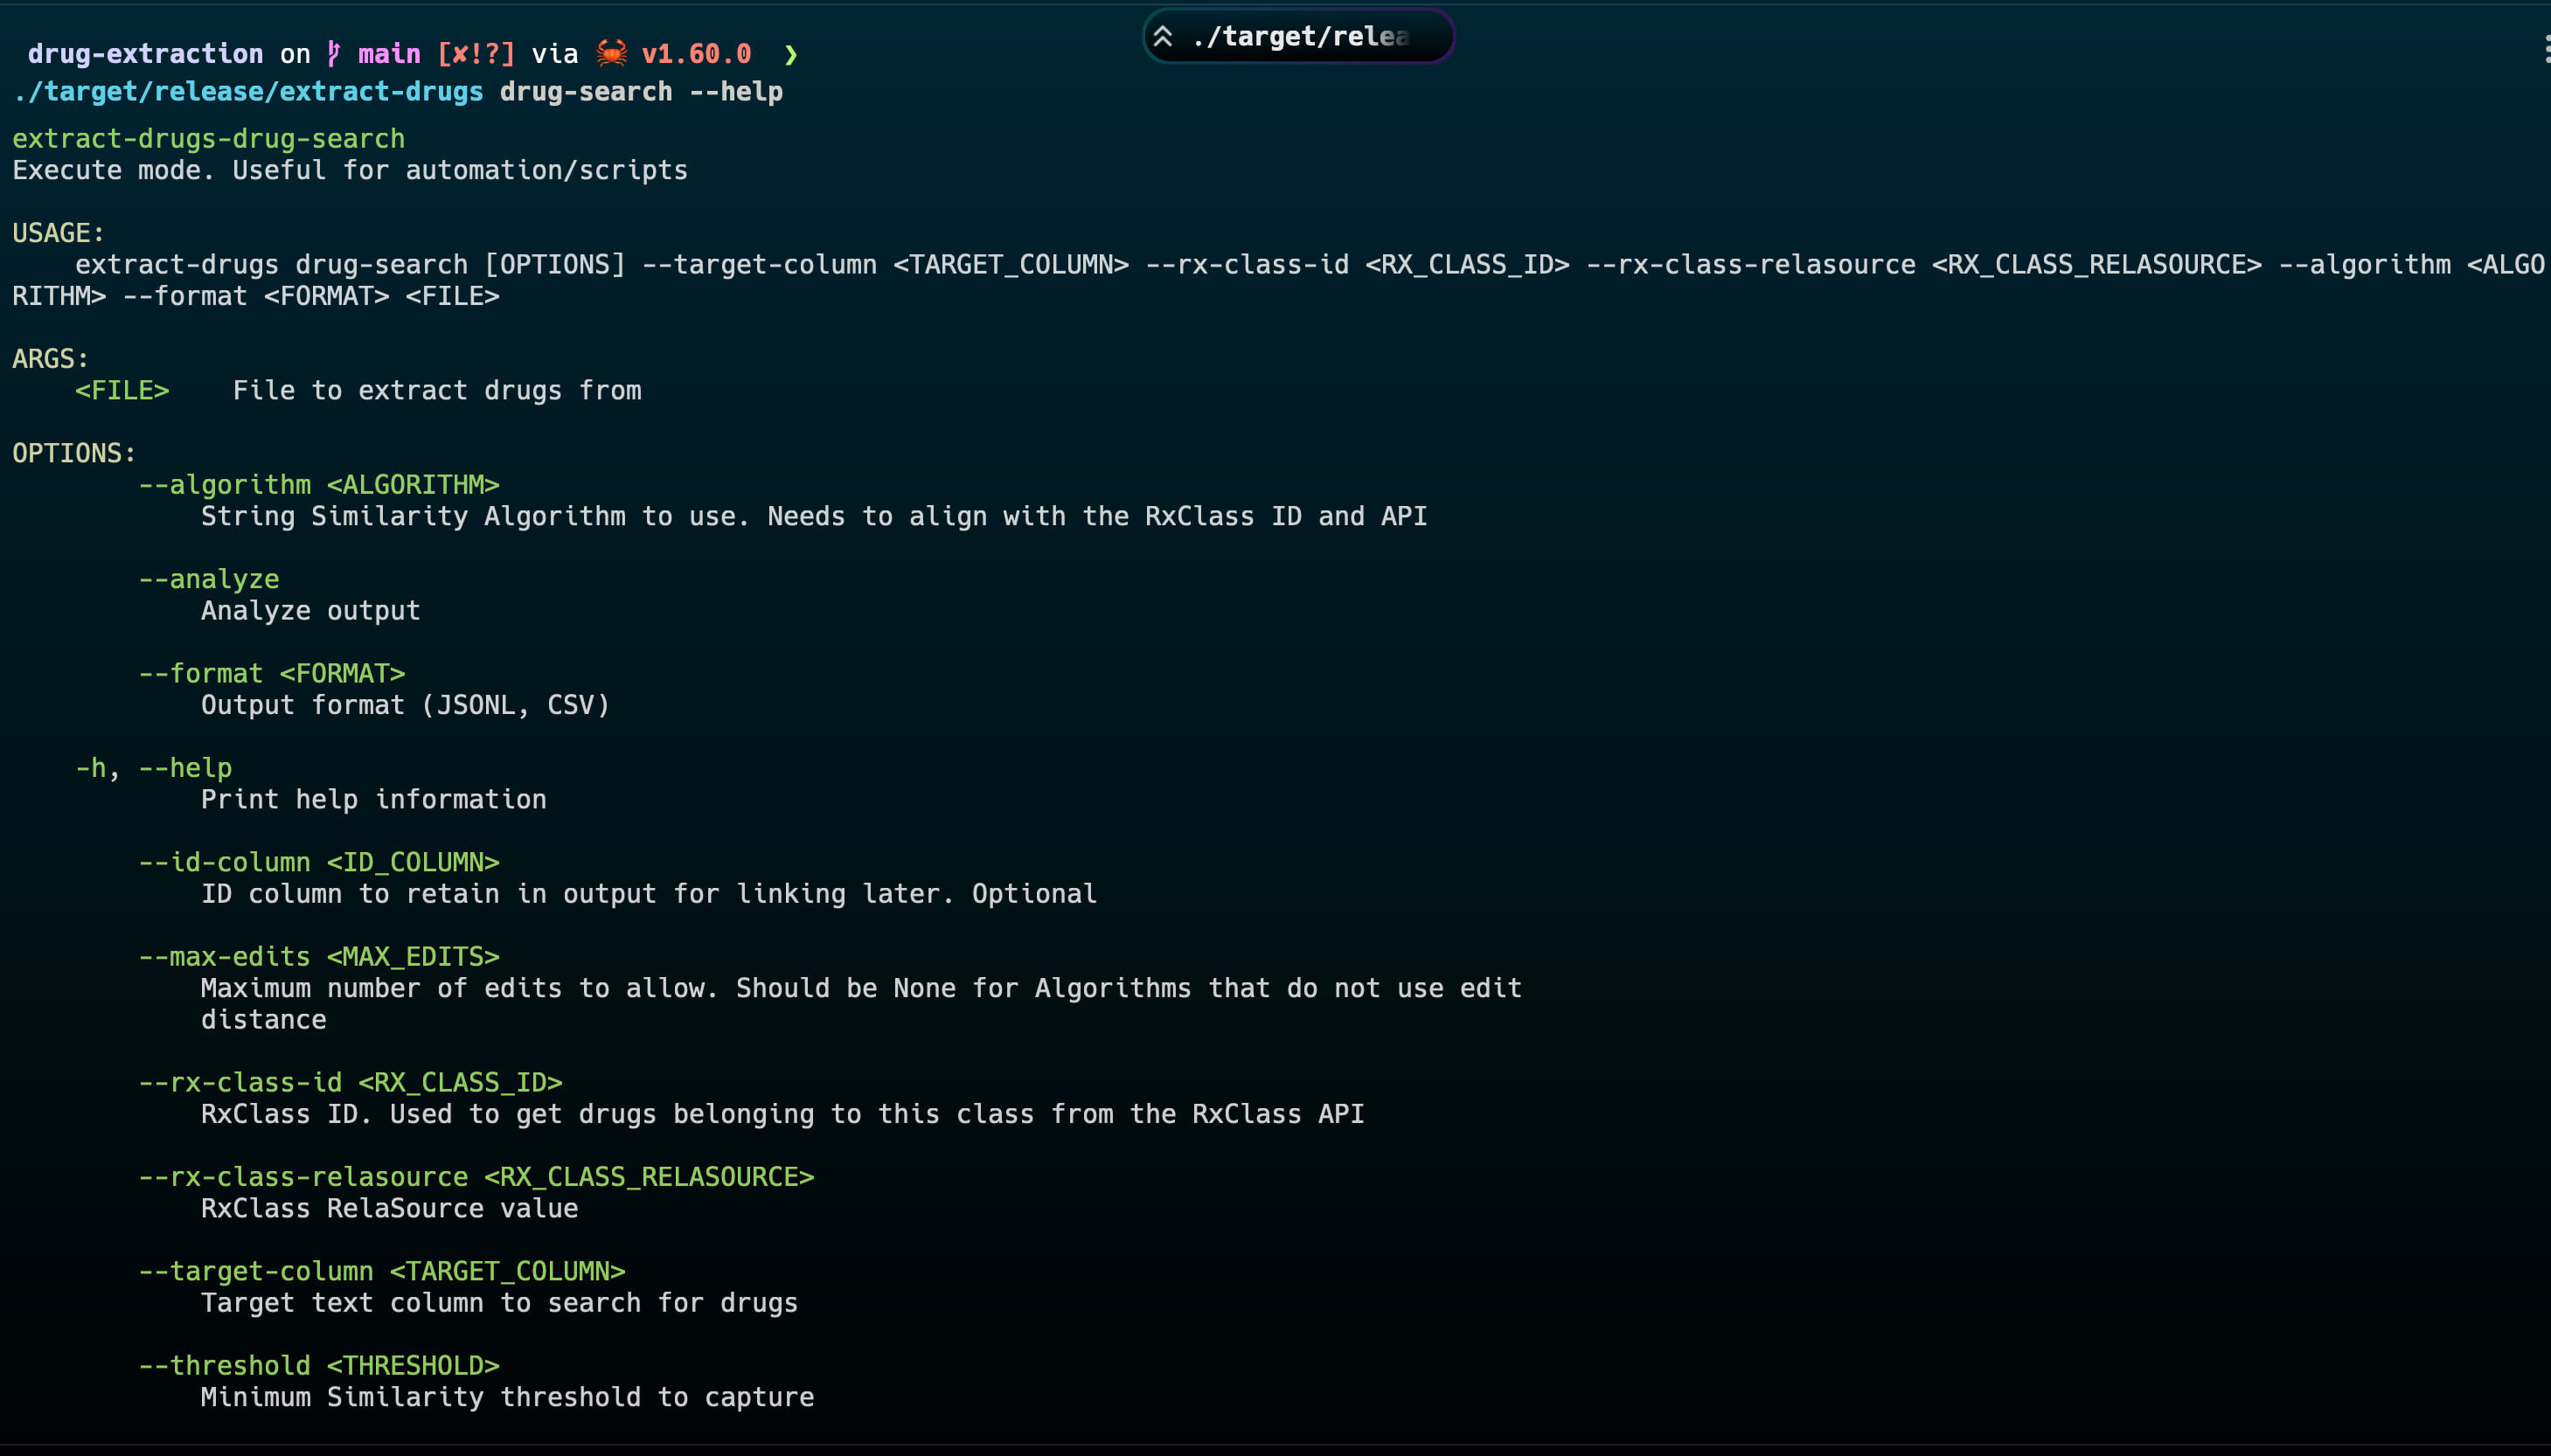Click the --threshold <THRESHOLD> option
Image resolution: width=2551 pixels, height=1456 pixels.
coord(319,1366)
